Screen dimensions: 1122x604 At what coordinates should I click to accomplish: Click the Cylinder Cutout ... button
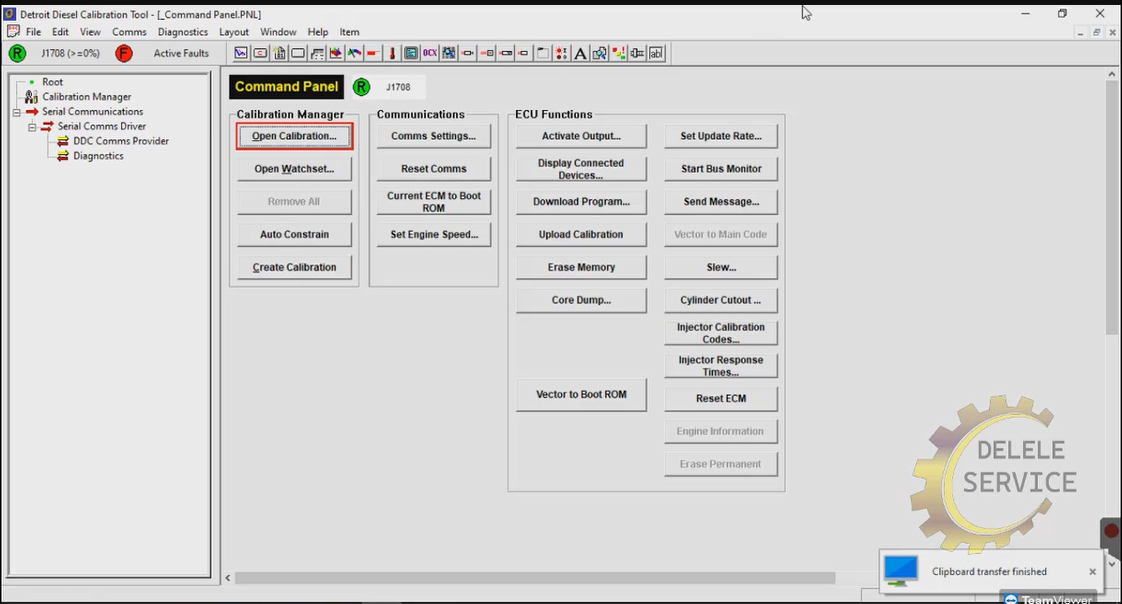coord(721,301)
